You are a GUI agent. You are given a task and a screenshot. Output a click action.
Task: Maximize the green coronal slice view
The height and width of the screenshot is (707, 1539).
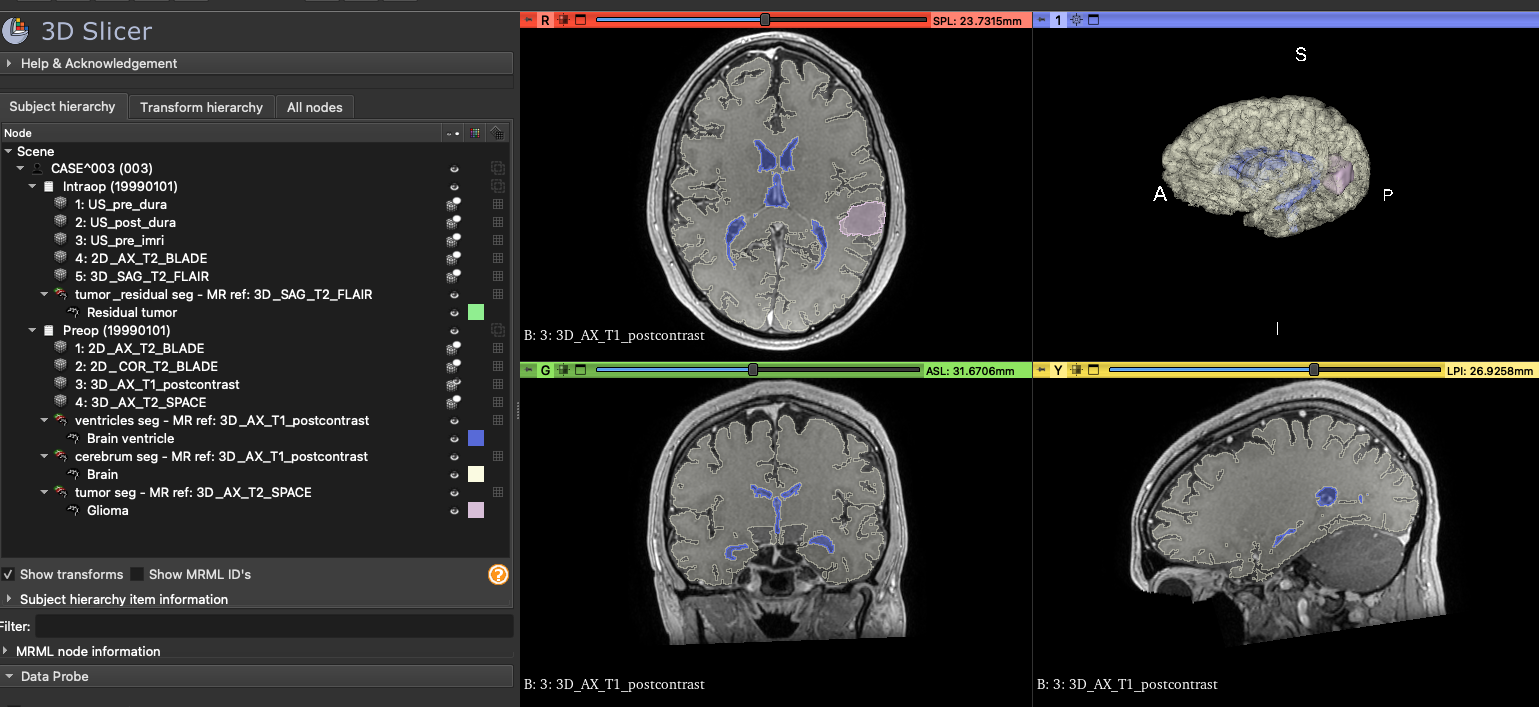(581, 369)
